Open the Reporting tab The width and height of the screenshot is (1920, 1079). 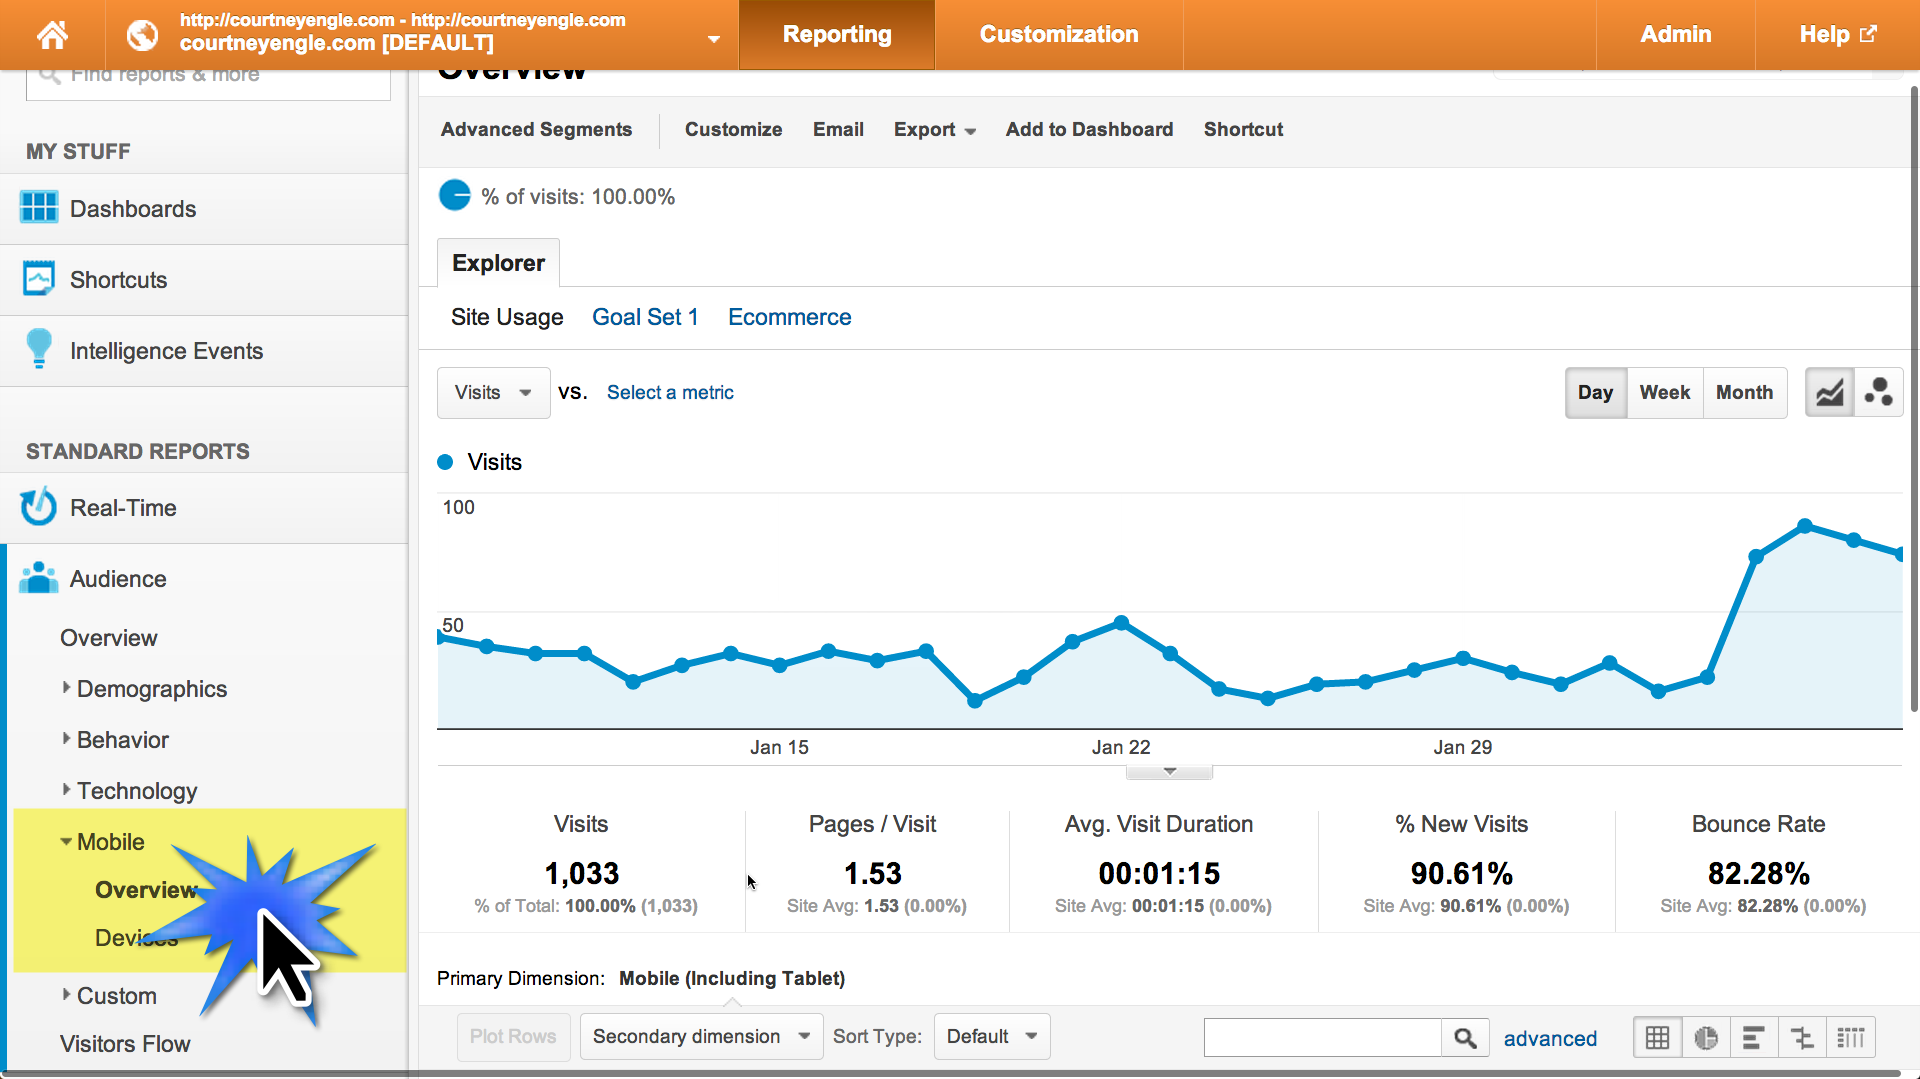click(837, 35)
